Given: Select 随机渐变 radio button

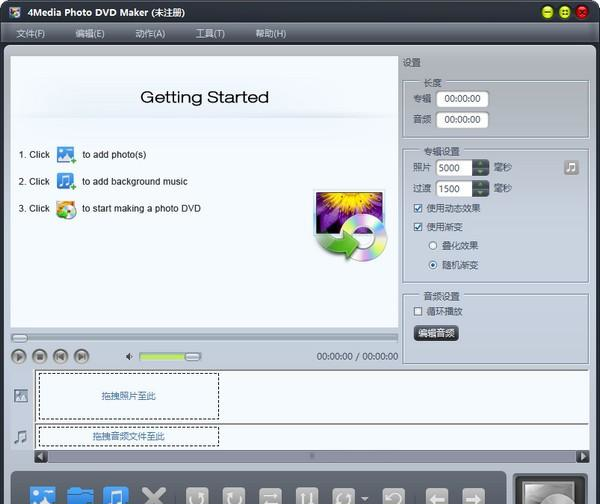Looking at the screenshot, I should coord(433,265).
